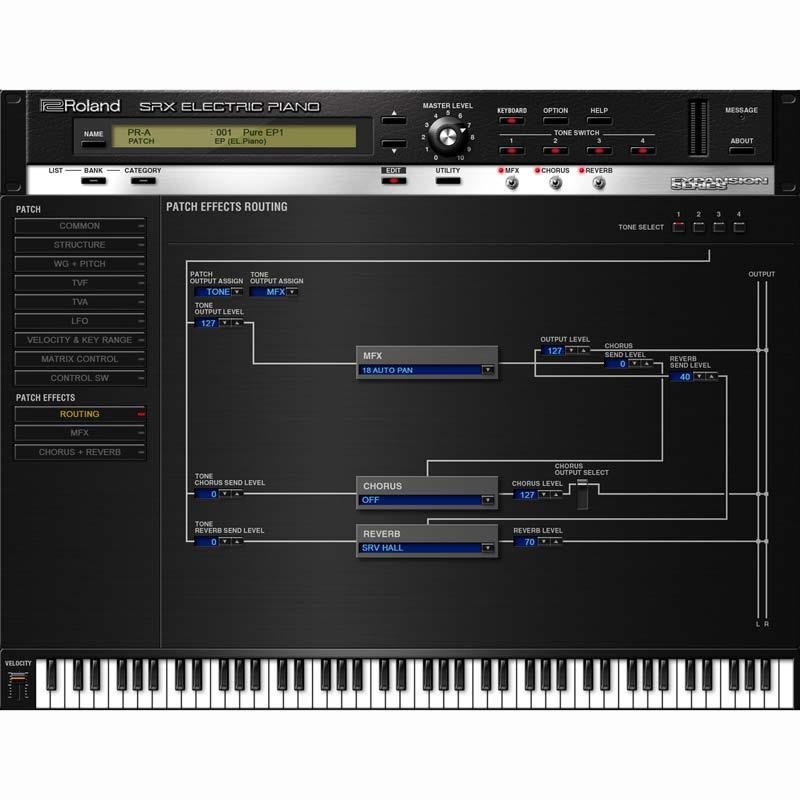Increase the Reverb Level value

pos(556,541)
